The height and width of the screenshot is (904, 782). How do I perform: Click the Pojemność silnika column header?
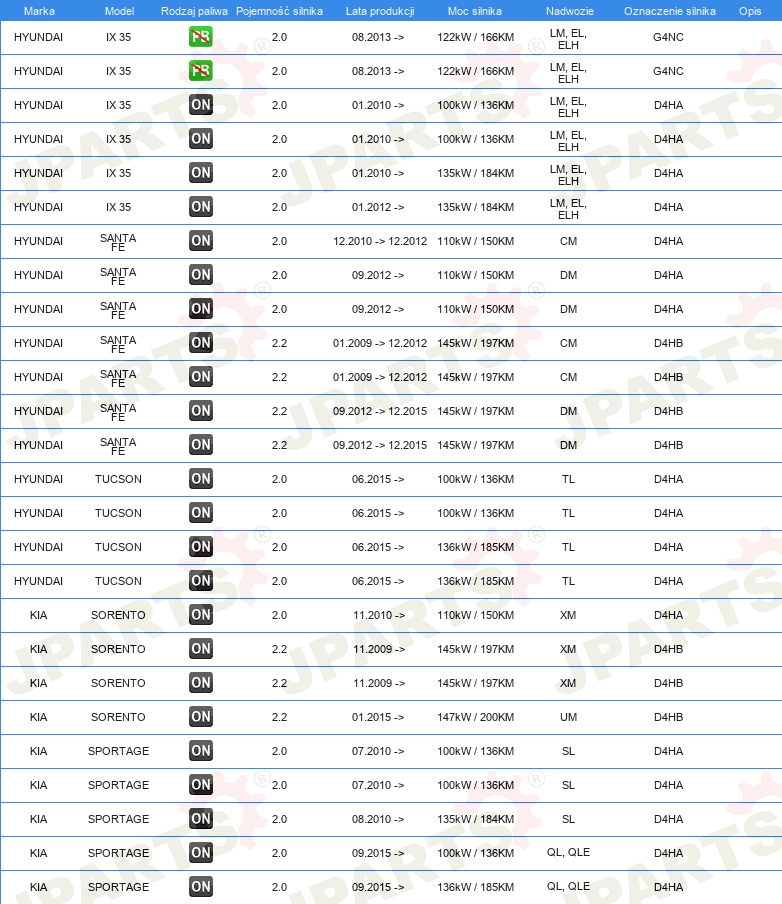click(279, 11)
